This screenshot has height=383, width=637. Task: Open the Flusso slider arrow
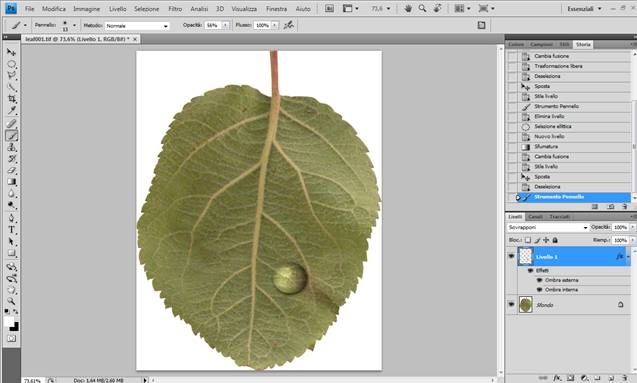coord(275,25)
